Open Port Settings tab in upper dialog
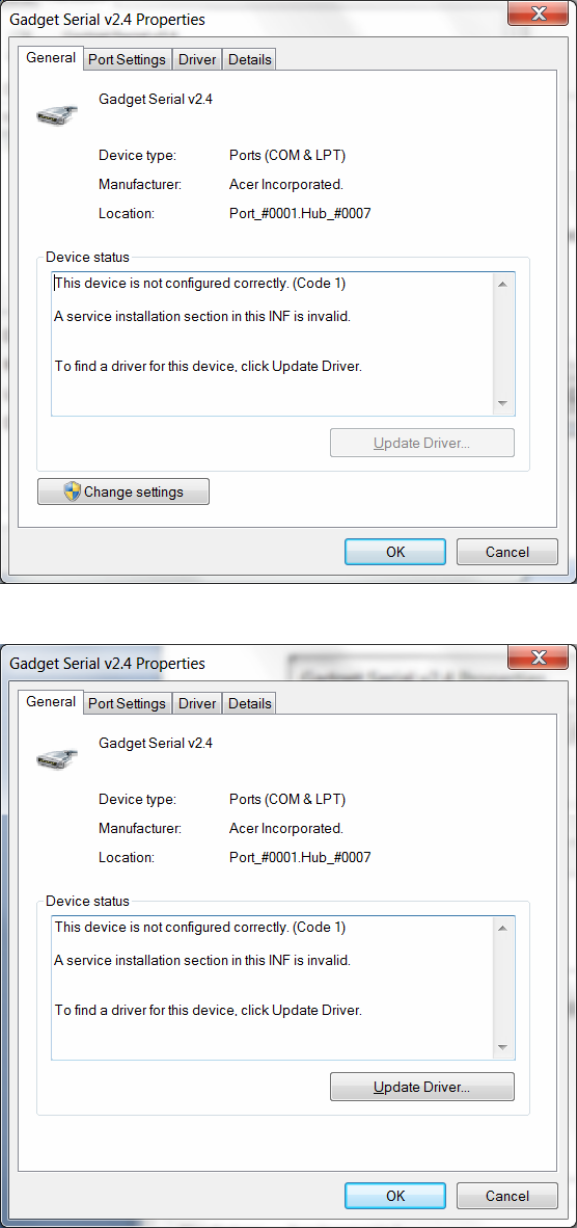This screenshot has height=1228, width=577. 127,60
